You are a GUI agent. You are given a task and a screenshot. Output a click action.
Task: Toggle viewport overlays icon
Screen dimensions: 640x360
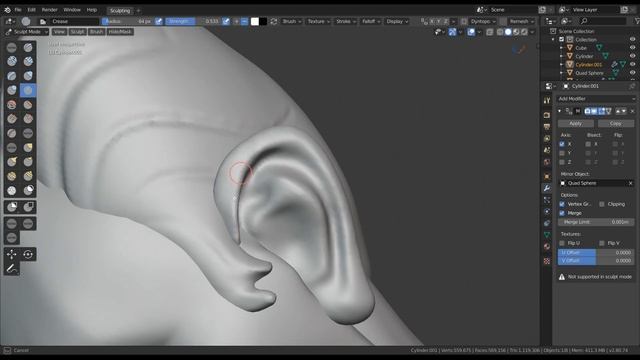pos(471,32)
